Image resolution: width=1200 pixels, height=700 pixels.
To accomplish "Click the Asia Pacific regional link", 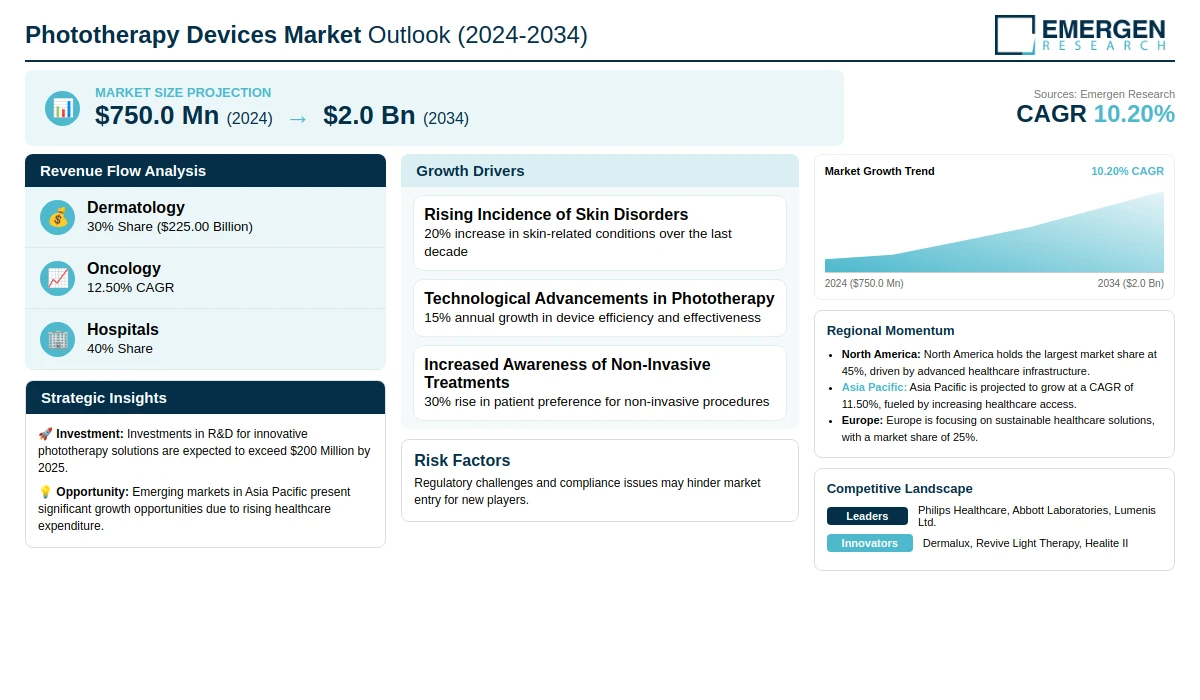I will pyautogui.click(x=874, y=387).
